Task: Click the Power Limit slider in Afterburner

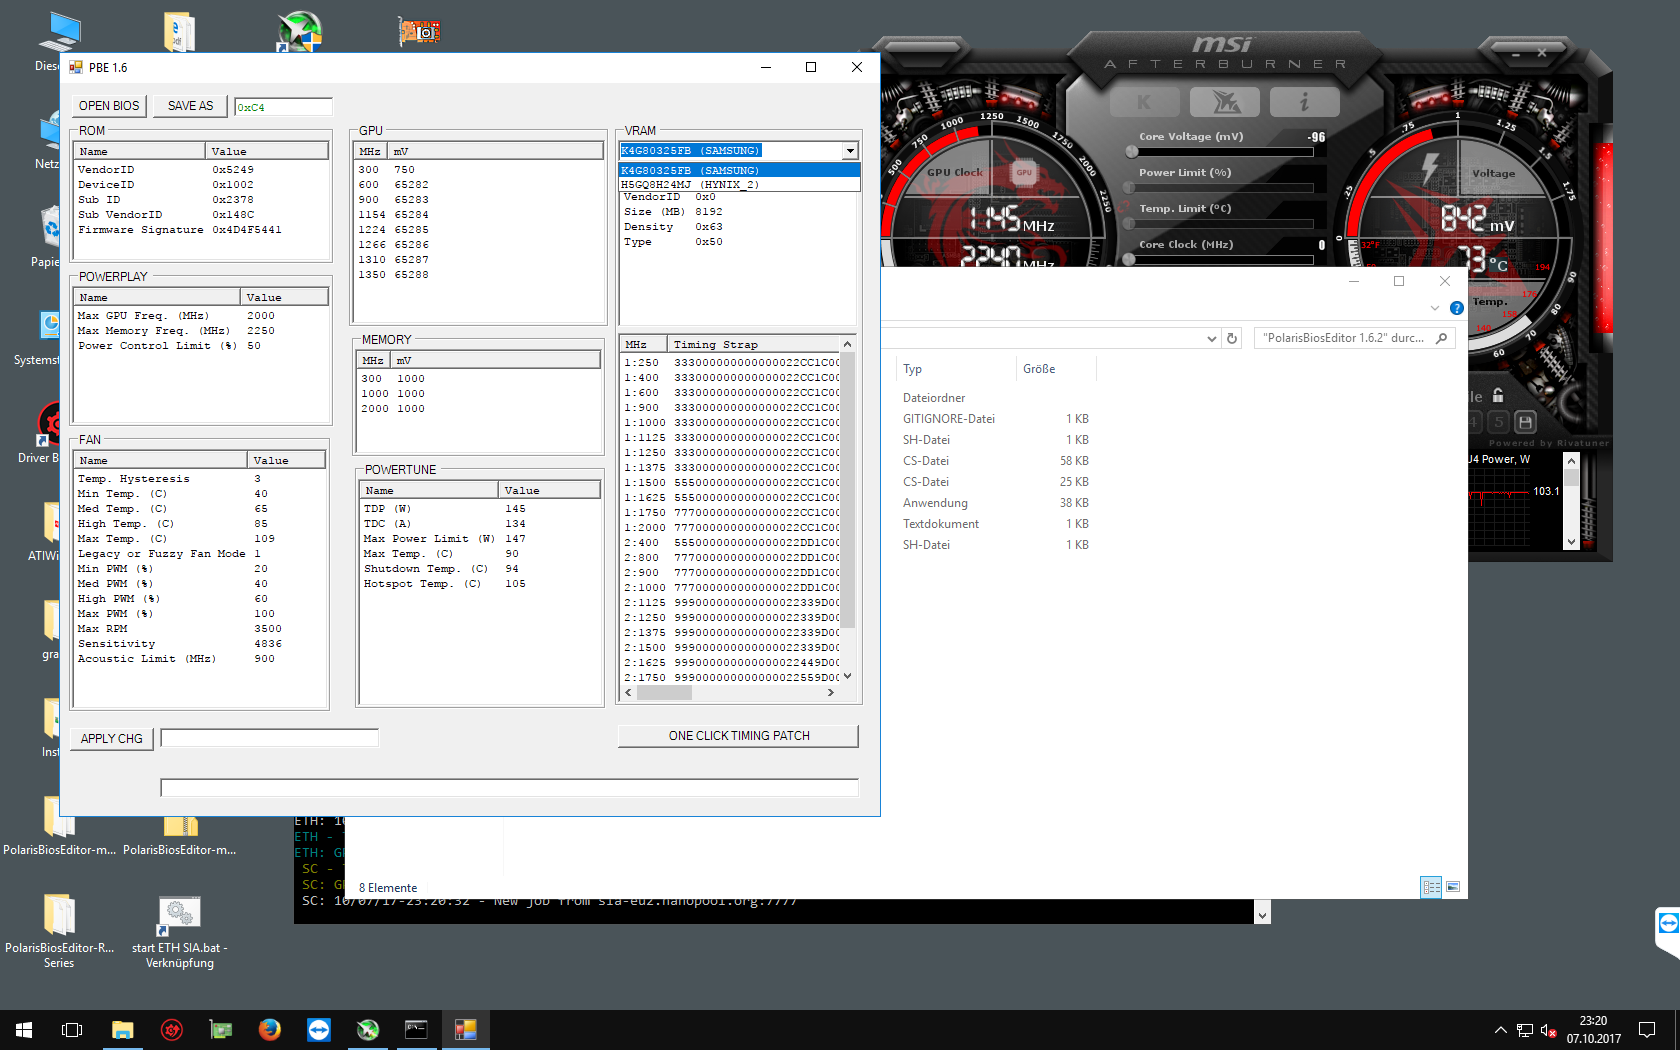Action: coord(1223,188)
